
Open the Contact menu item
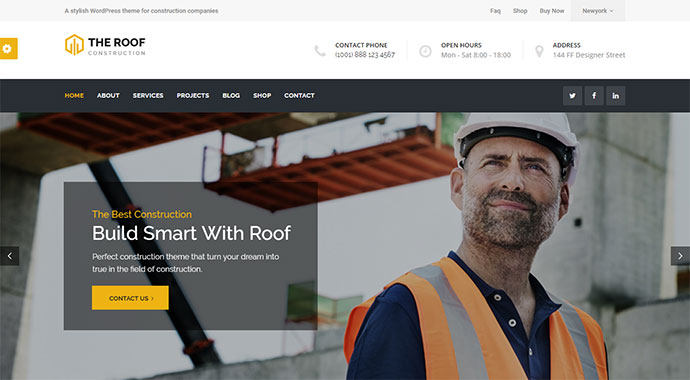coord(299,95)
